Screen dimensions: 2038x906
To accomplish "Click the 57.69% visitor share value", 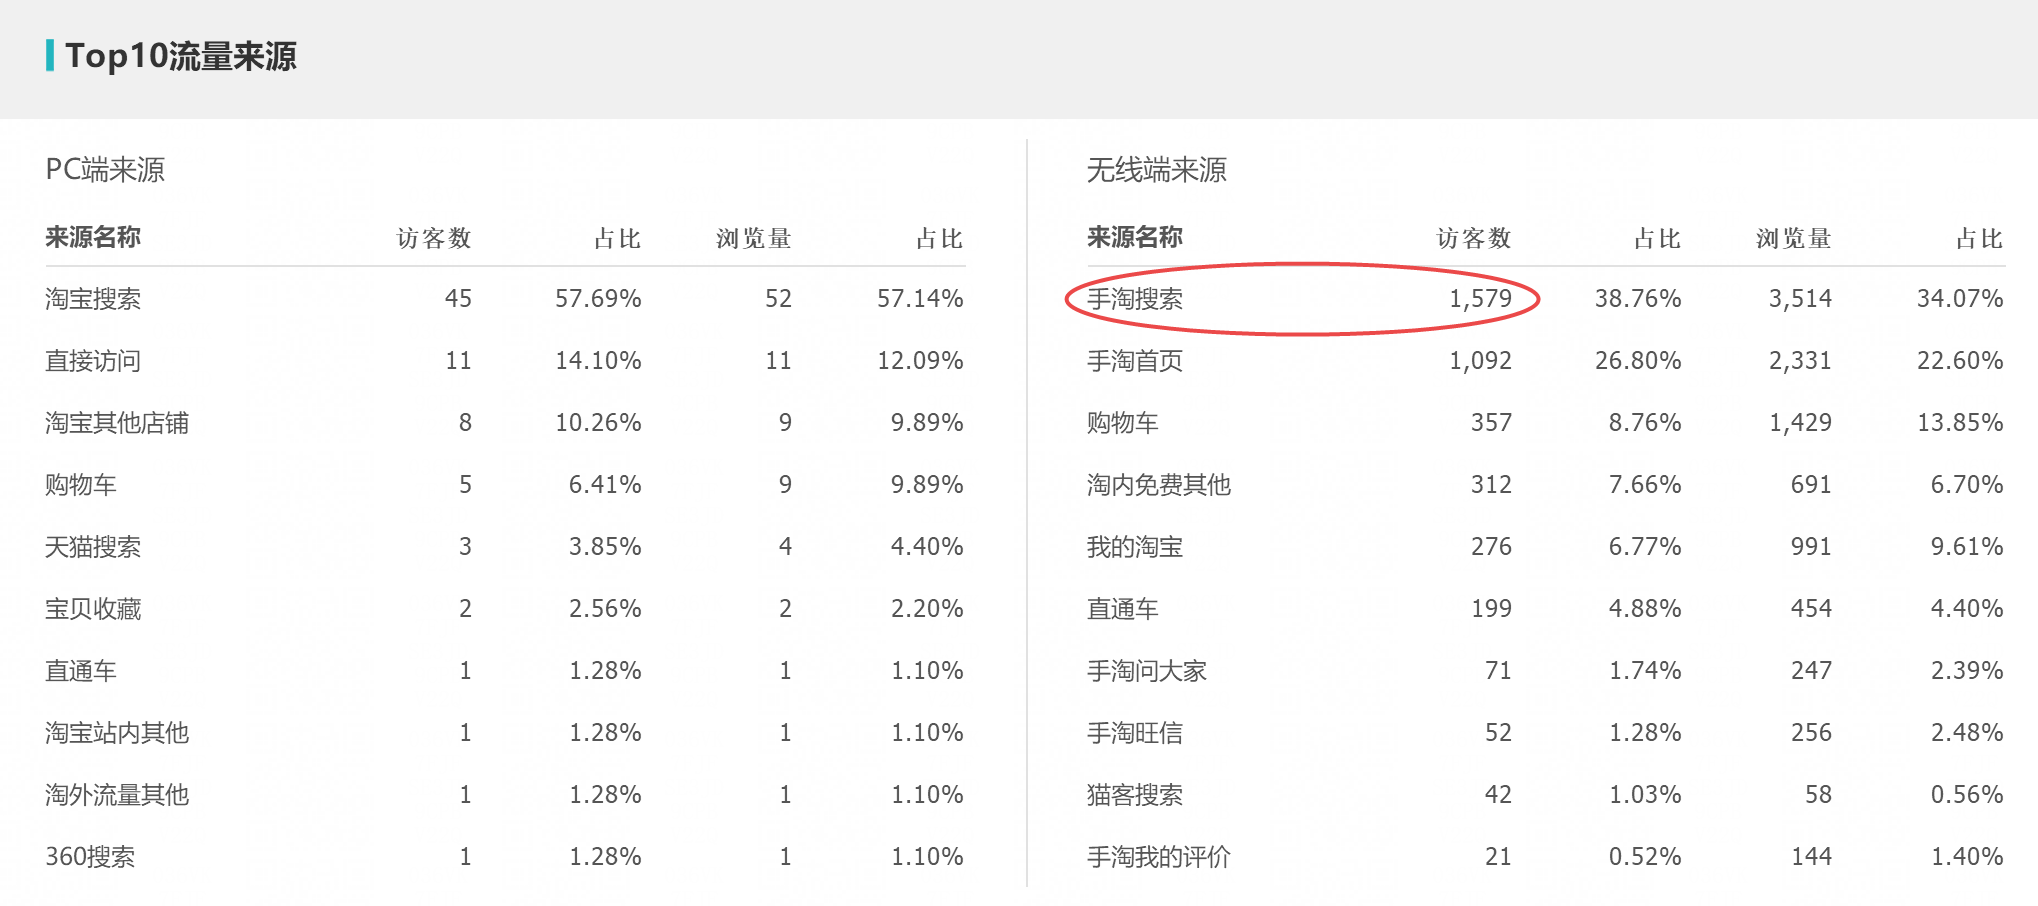I will point(598,299).
